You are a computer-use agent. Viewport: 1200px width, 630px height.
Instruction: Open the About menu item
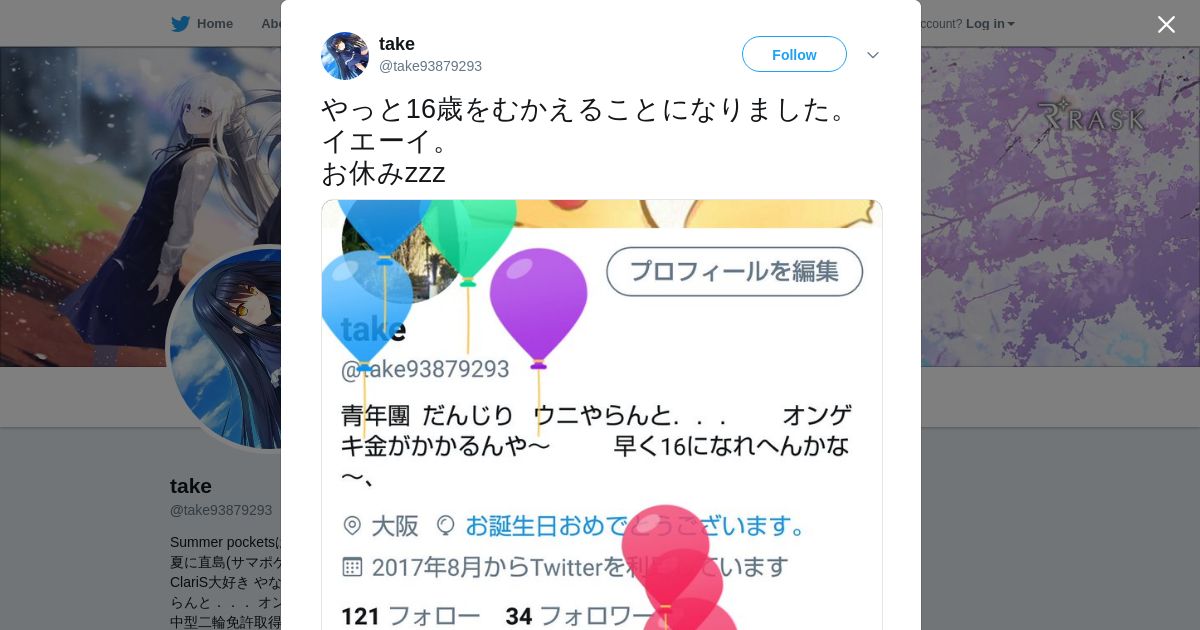click(x=270, y=24)
